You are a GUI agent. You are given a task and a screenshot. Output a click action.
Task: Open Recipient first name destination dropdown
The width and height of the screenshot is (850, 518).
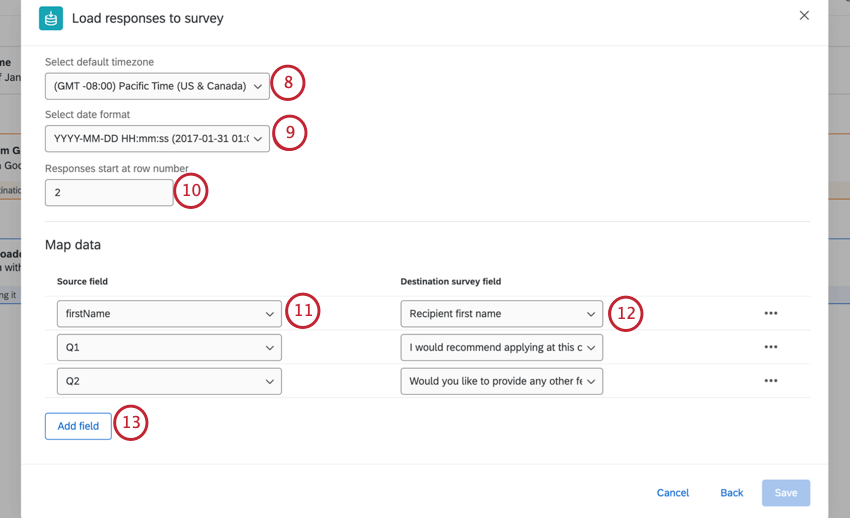(x=501, y=314)
